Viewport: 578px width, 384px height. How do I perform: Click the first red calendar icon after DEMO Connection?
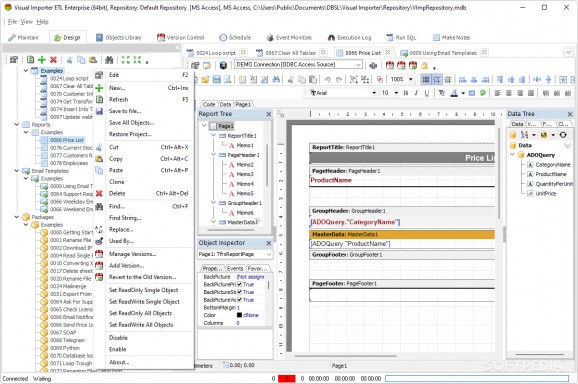[x=390, y=66]
